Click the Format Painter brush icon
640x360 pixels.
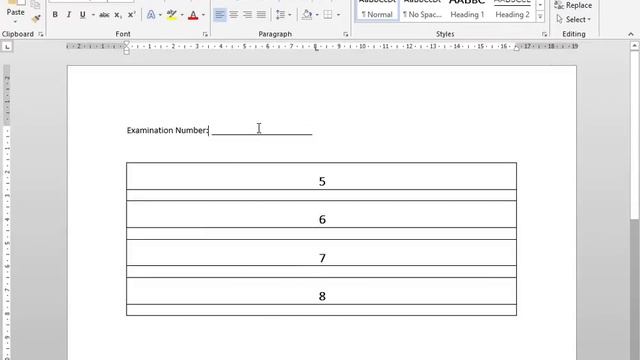[36, 19]
